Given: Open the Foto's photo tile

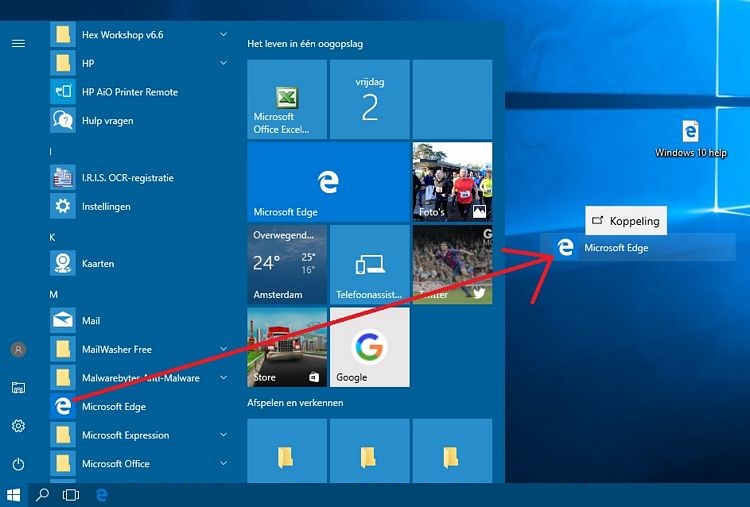Looking at the screenshot, I should click(x=452, y=182).
